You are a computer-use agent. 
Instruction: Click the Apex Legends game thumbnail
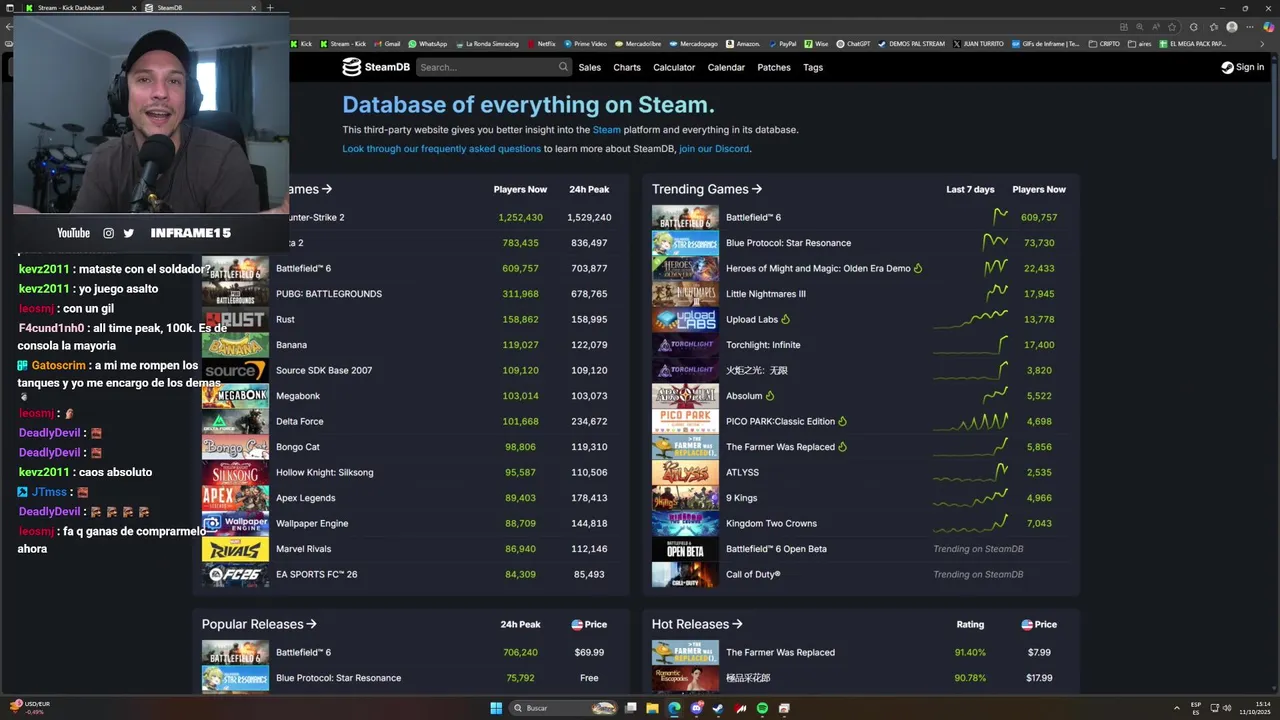235,498
